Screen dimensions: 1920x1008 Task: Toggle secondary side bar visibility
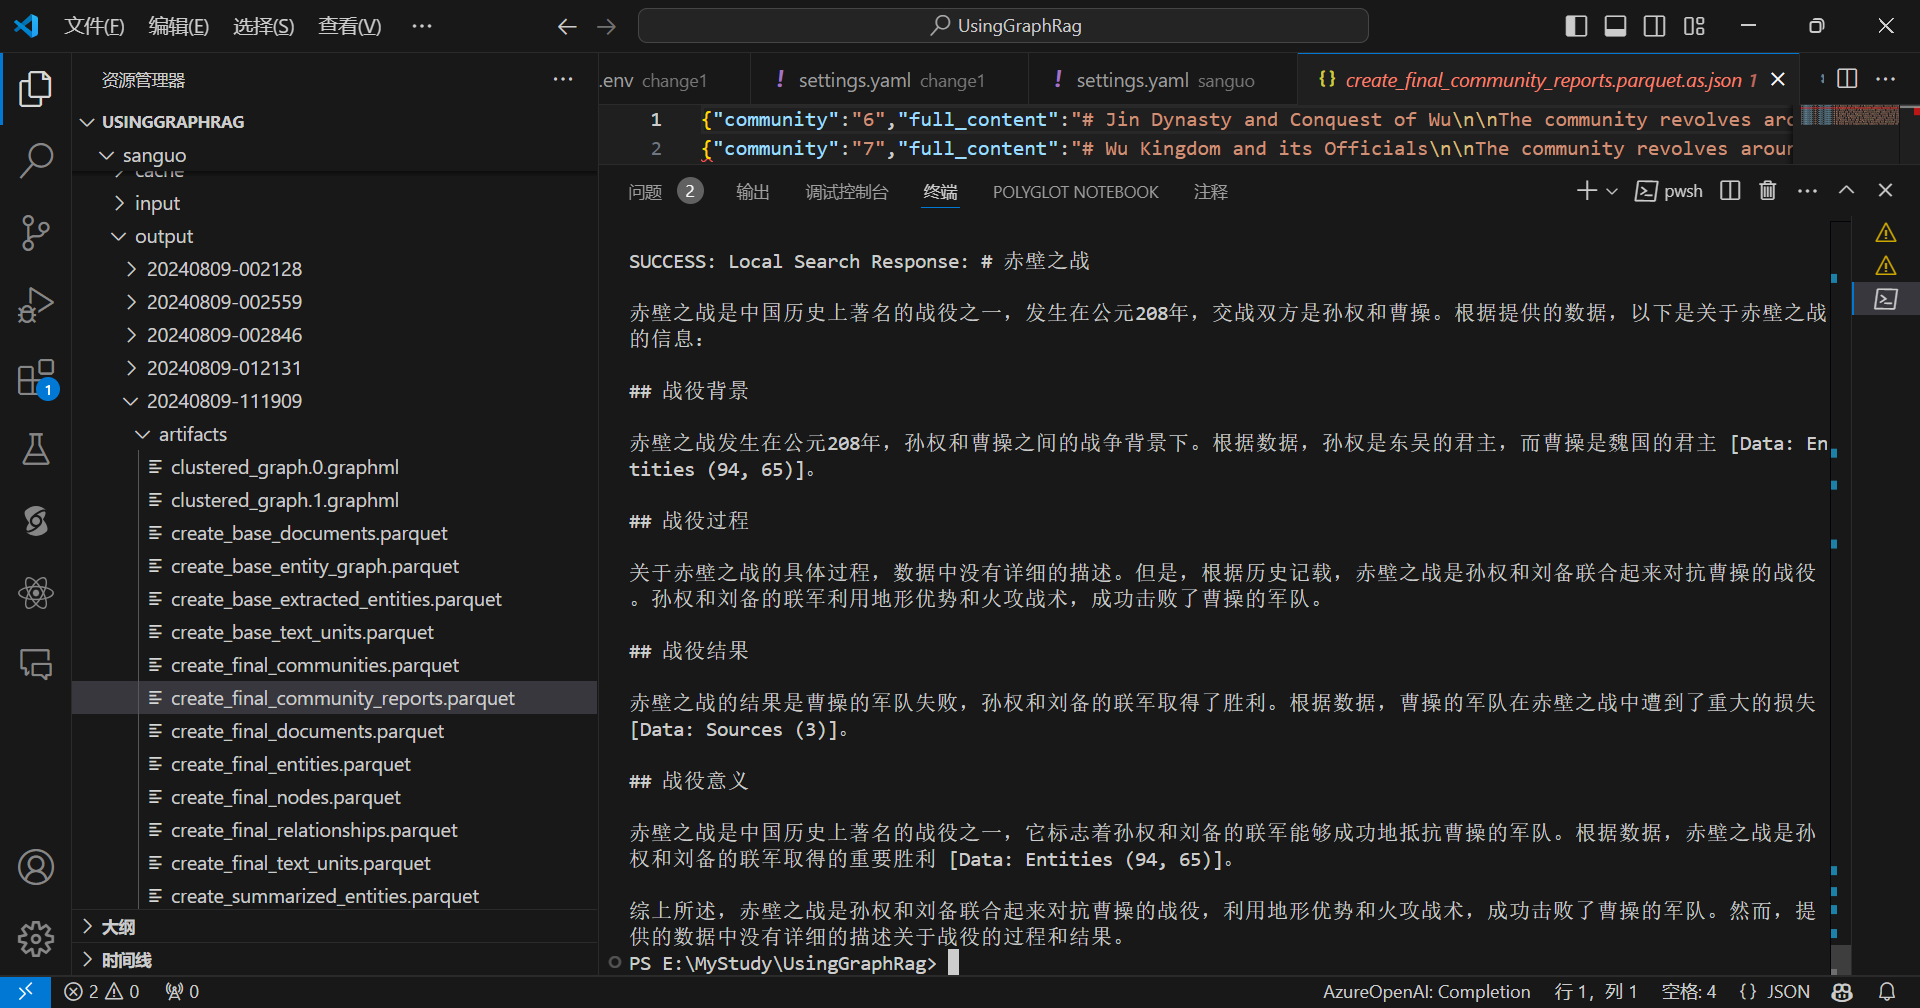click(1655, 26)
